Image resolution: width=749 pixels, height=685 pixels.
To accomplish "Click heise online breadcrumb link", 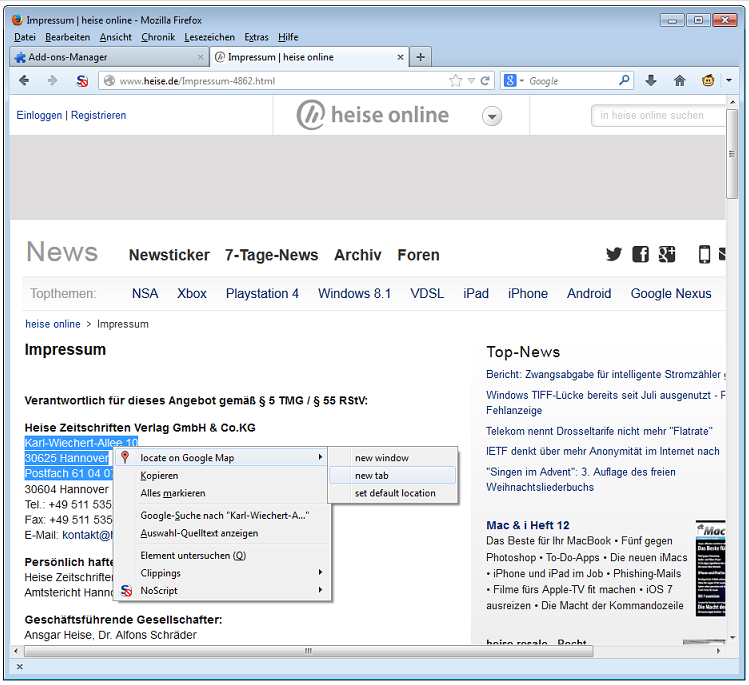I will tap(53, 324).
